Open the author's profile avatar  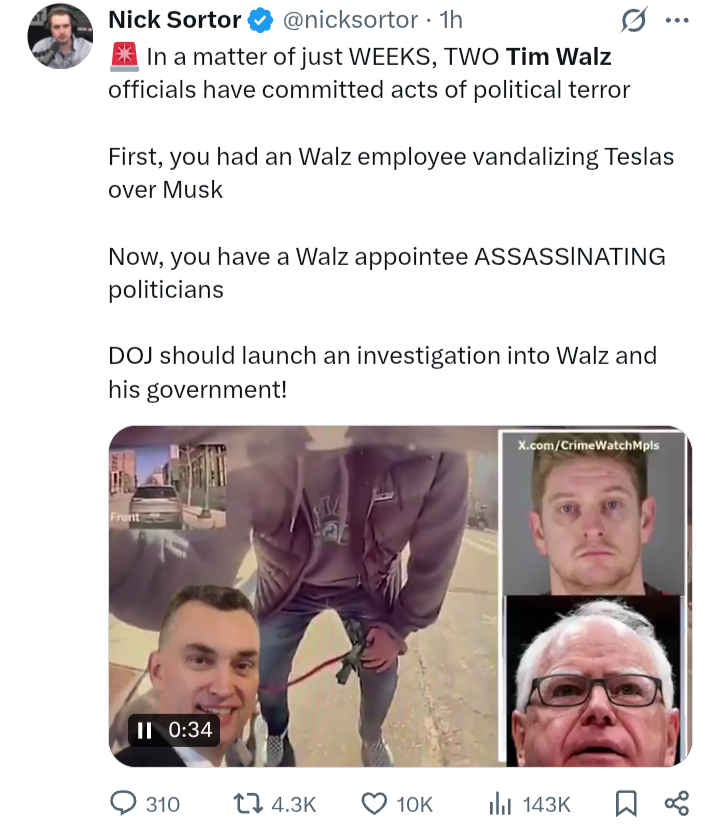(60, 36)
